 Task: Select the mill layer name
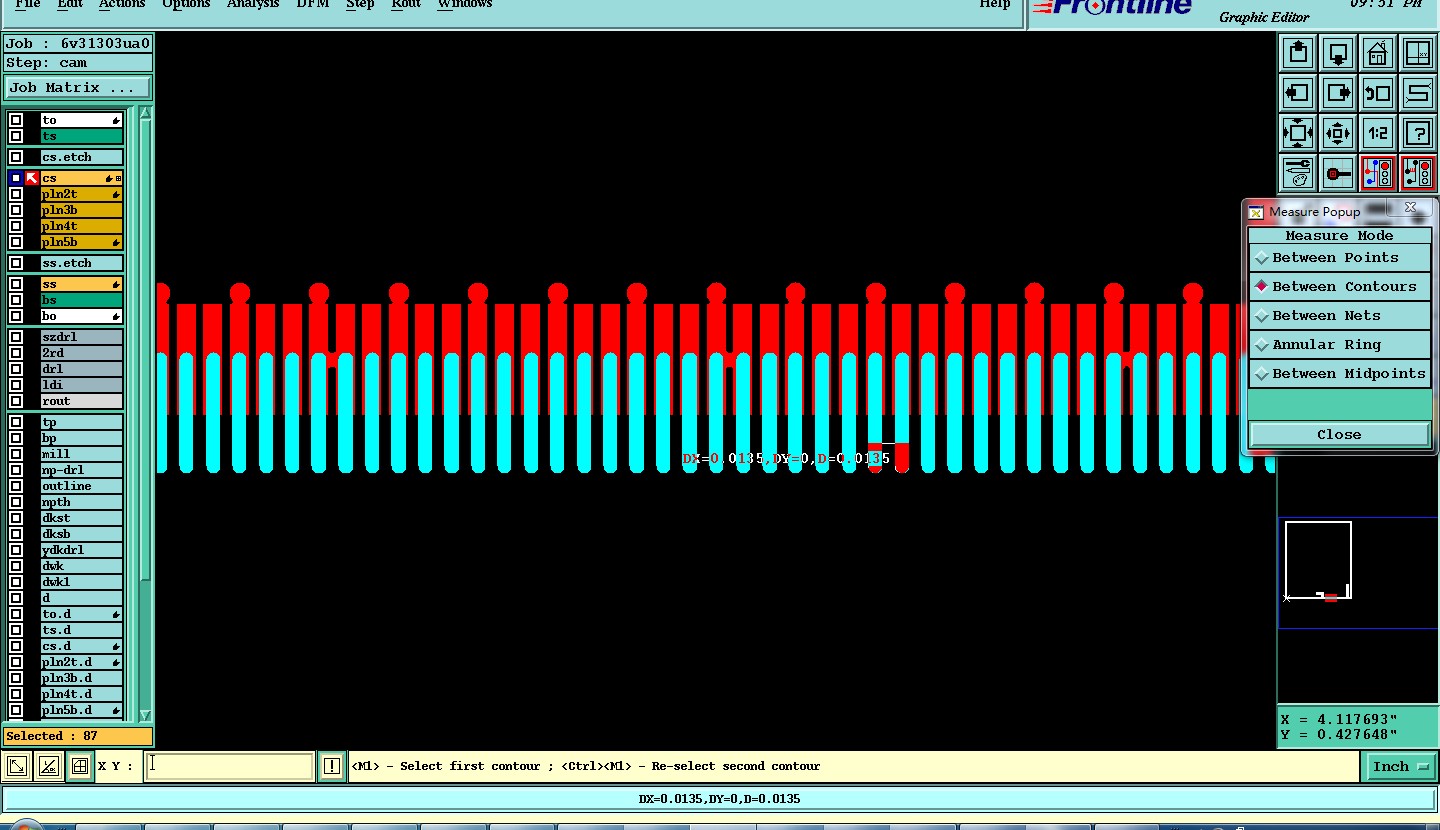[82, 454]
